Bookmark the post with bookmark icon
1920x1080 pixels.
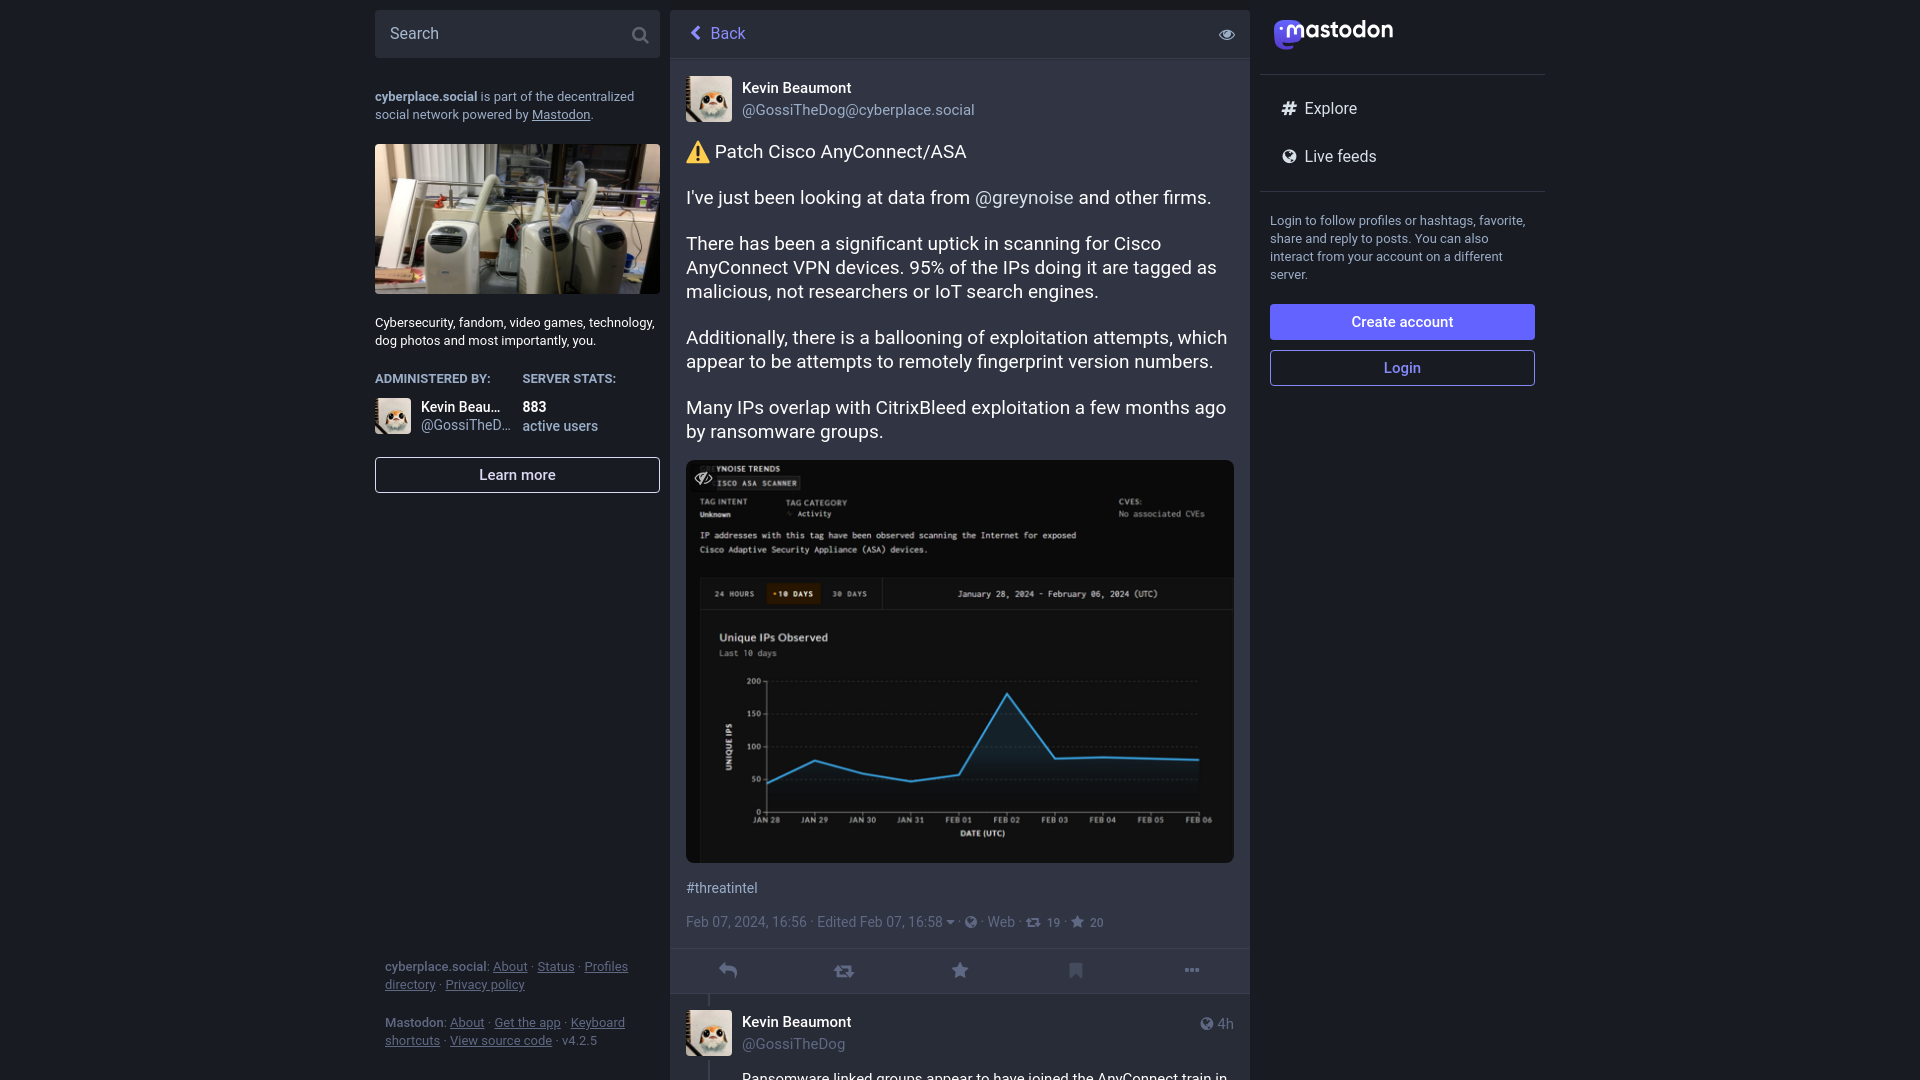coord(1076,971)
